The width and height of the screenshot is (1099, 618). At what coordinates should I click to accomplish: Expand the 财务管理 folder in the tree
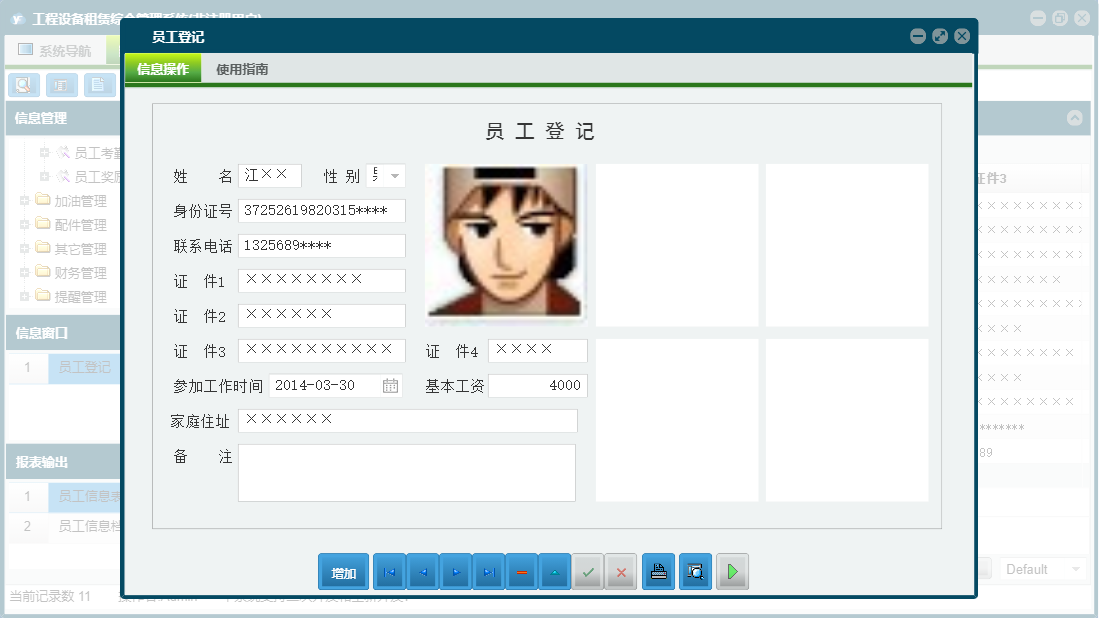[25, 273]
